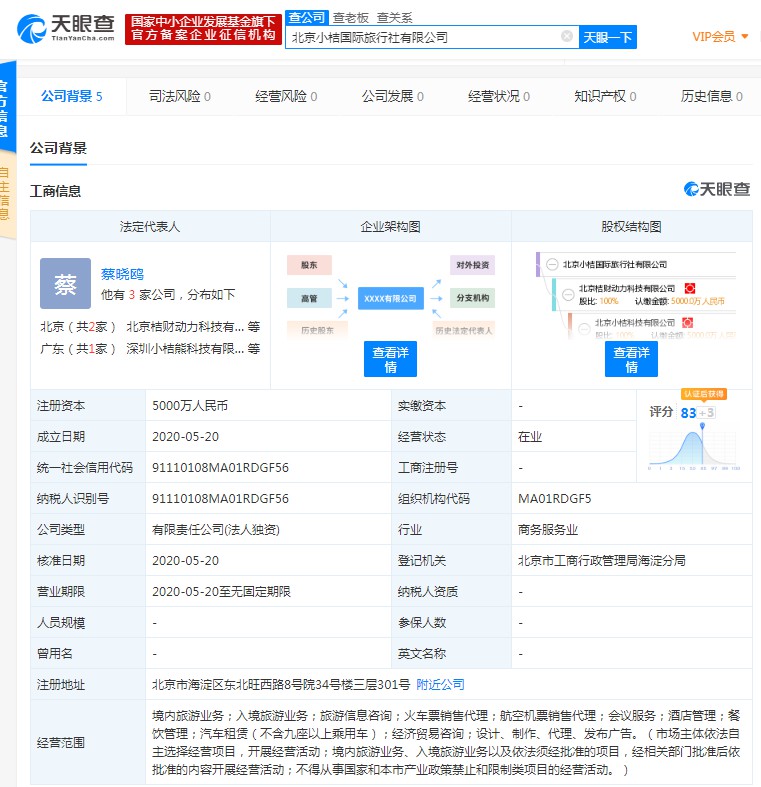Switch to 查关系 search tab

395,18
